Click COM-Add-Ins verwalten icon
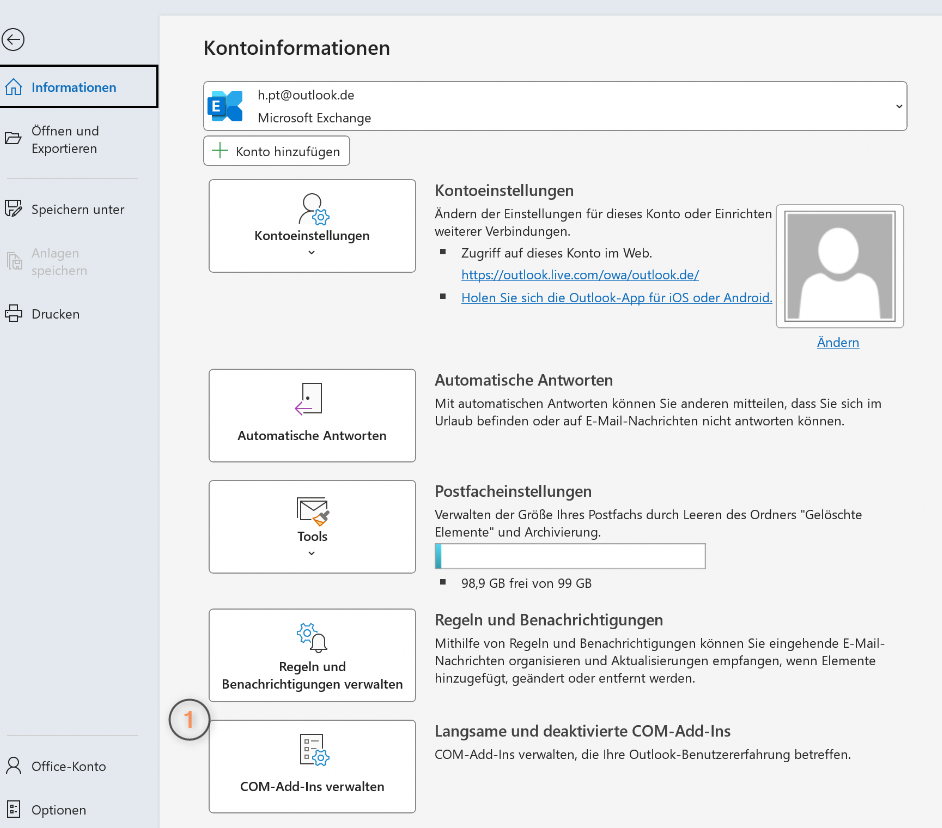 click(x=313, y=750)
